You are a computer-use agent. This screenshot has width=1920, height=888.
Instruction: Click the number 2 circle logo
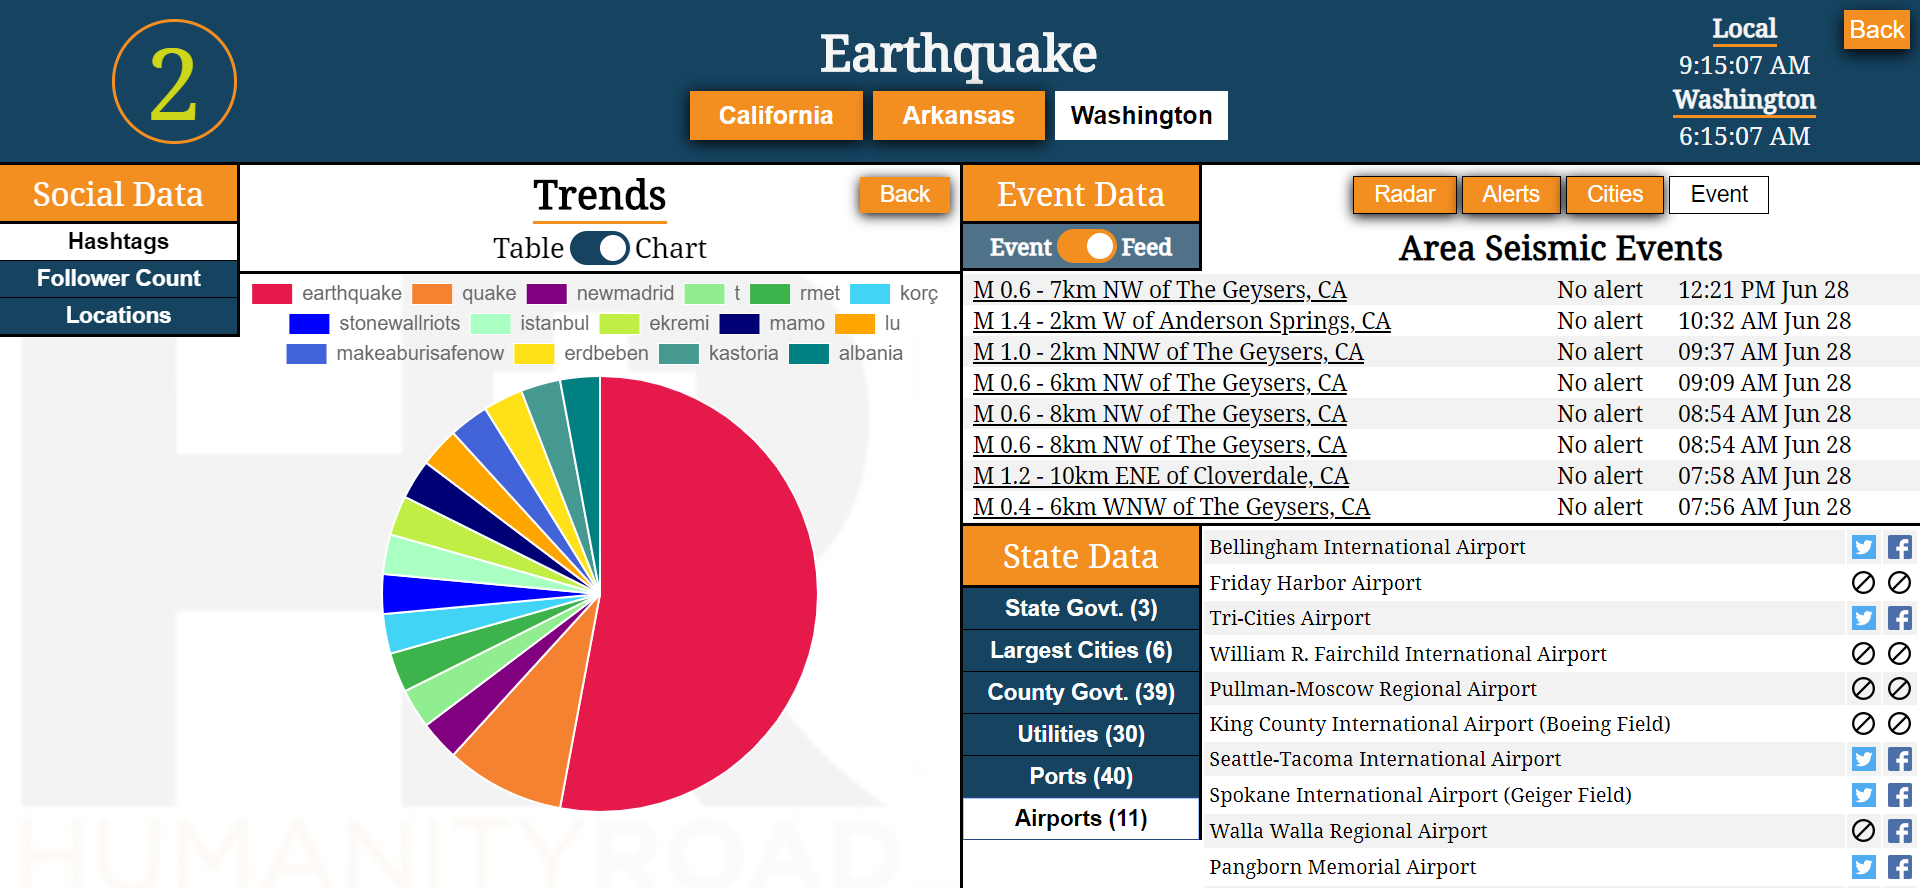click(174, 82)
